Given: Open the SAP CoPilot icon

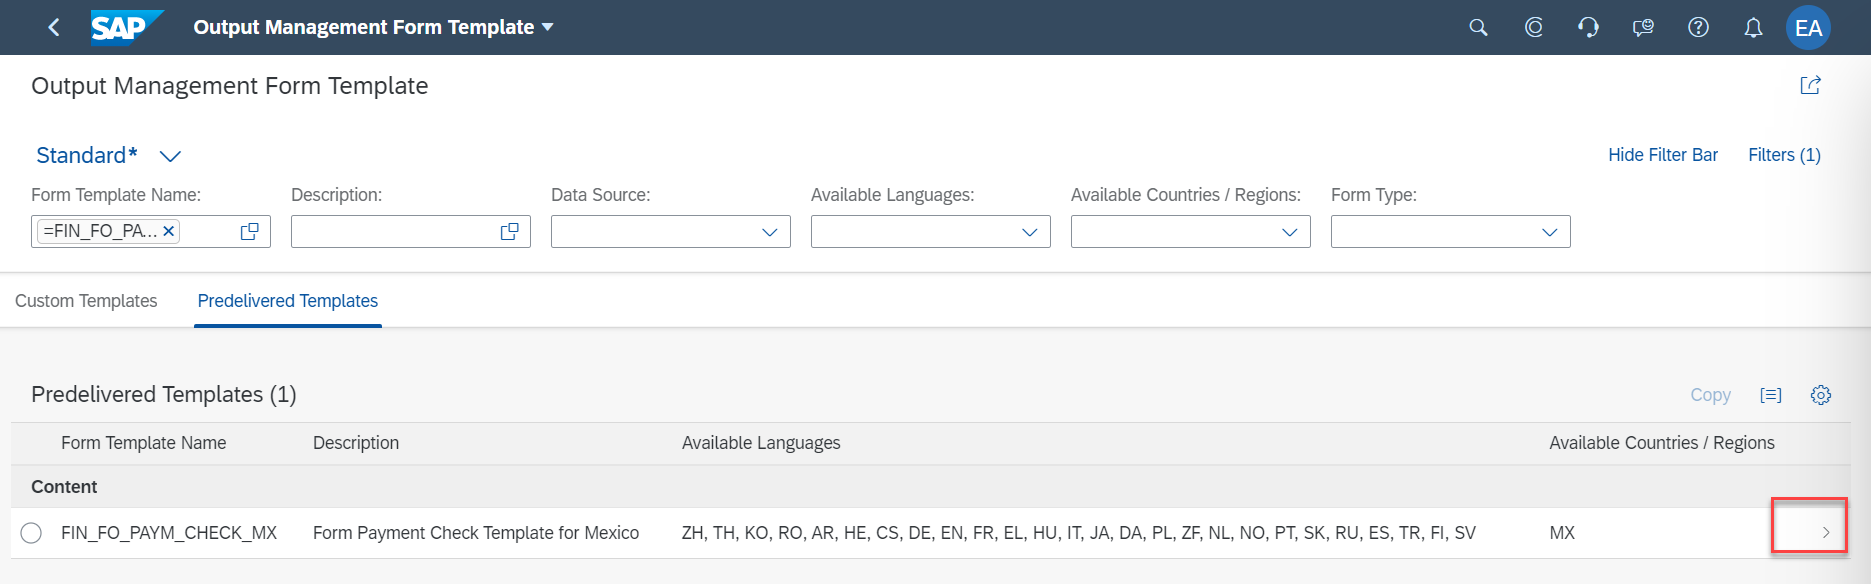Looking at the screenshot, I should tap(1533, 27).
